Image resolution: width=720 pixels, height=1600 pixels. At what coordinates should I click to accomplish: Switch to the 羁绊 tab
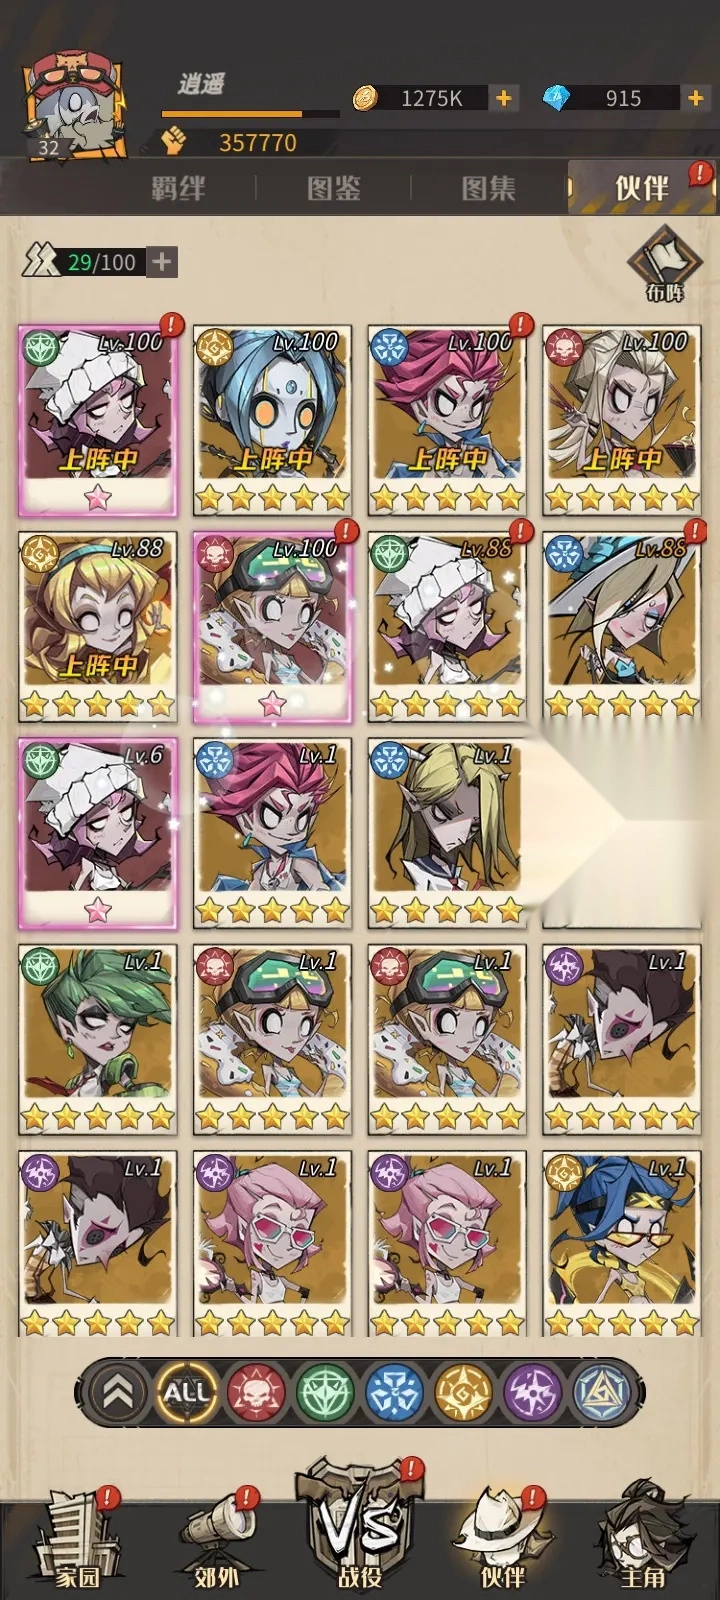pos(178,188)
